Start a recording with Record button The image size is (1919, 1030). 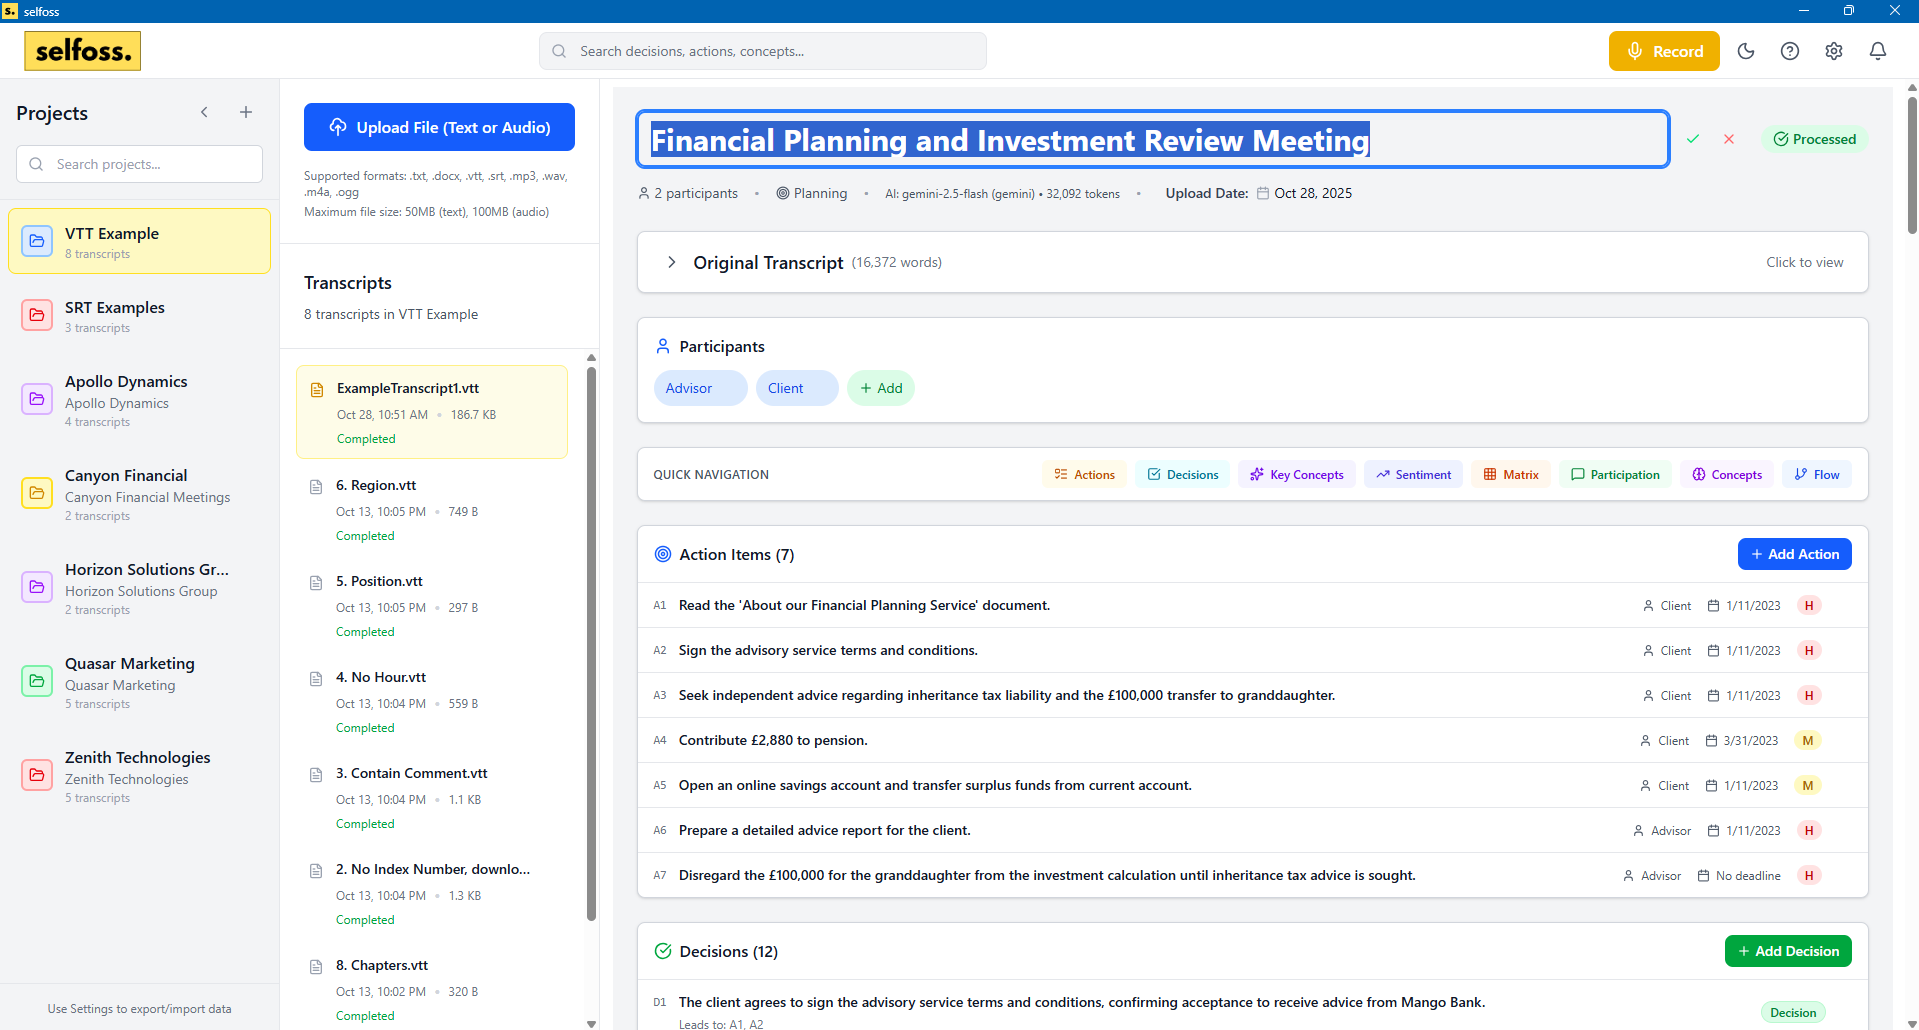click(x=1664, y=51)
